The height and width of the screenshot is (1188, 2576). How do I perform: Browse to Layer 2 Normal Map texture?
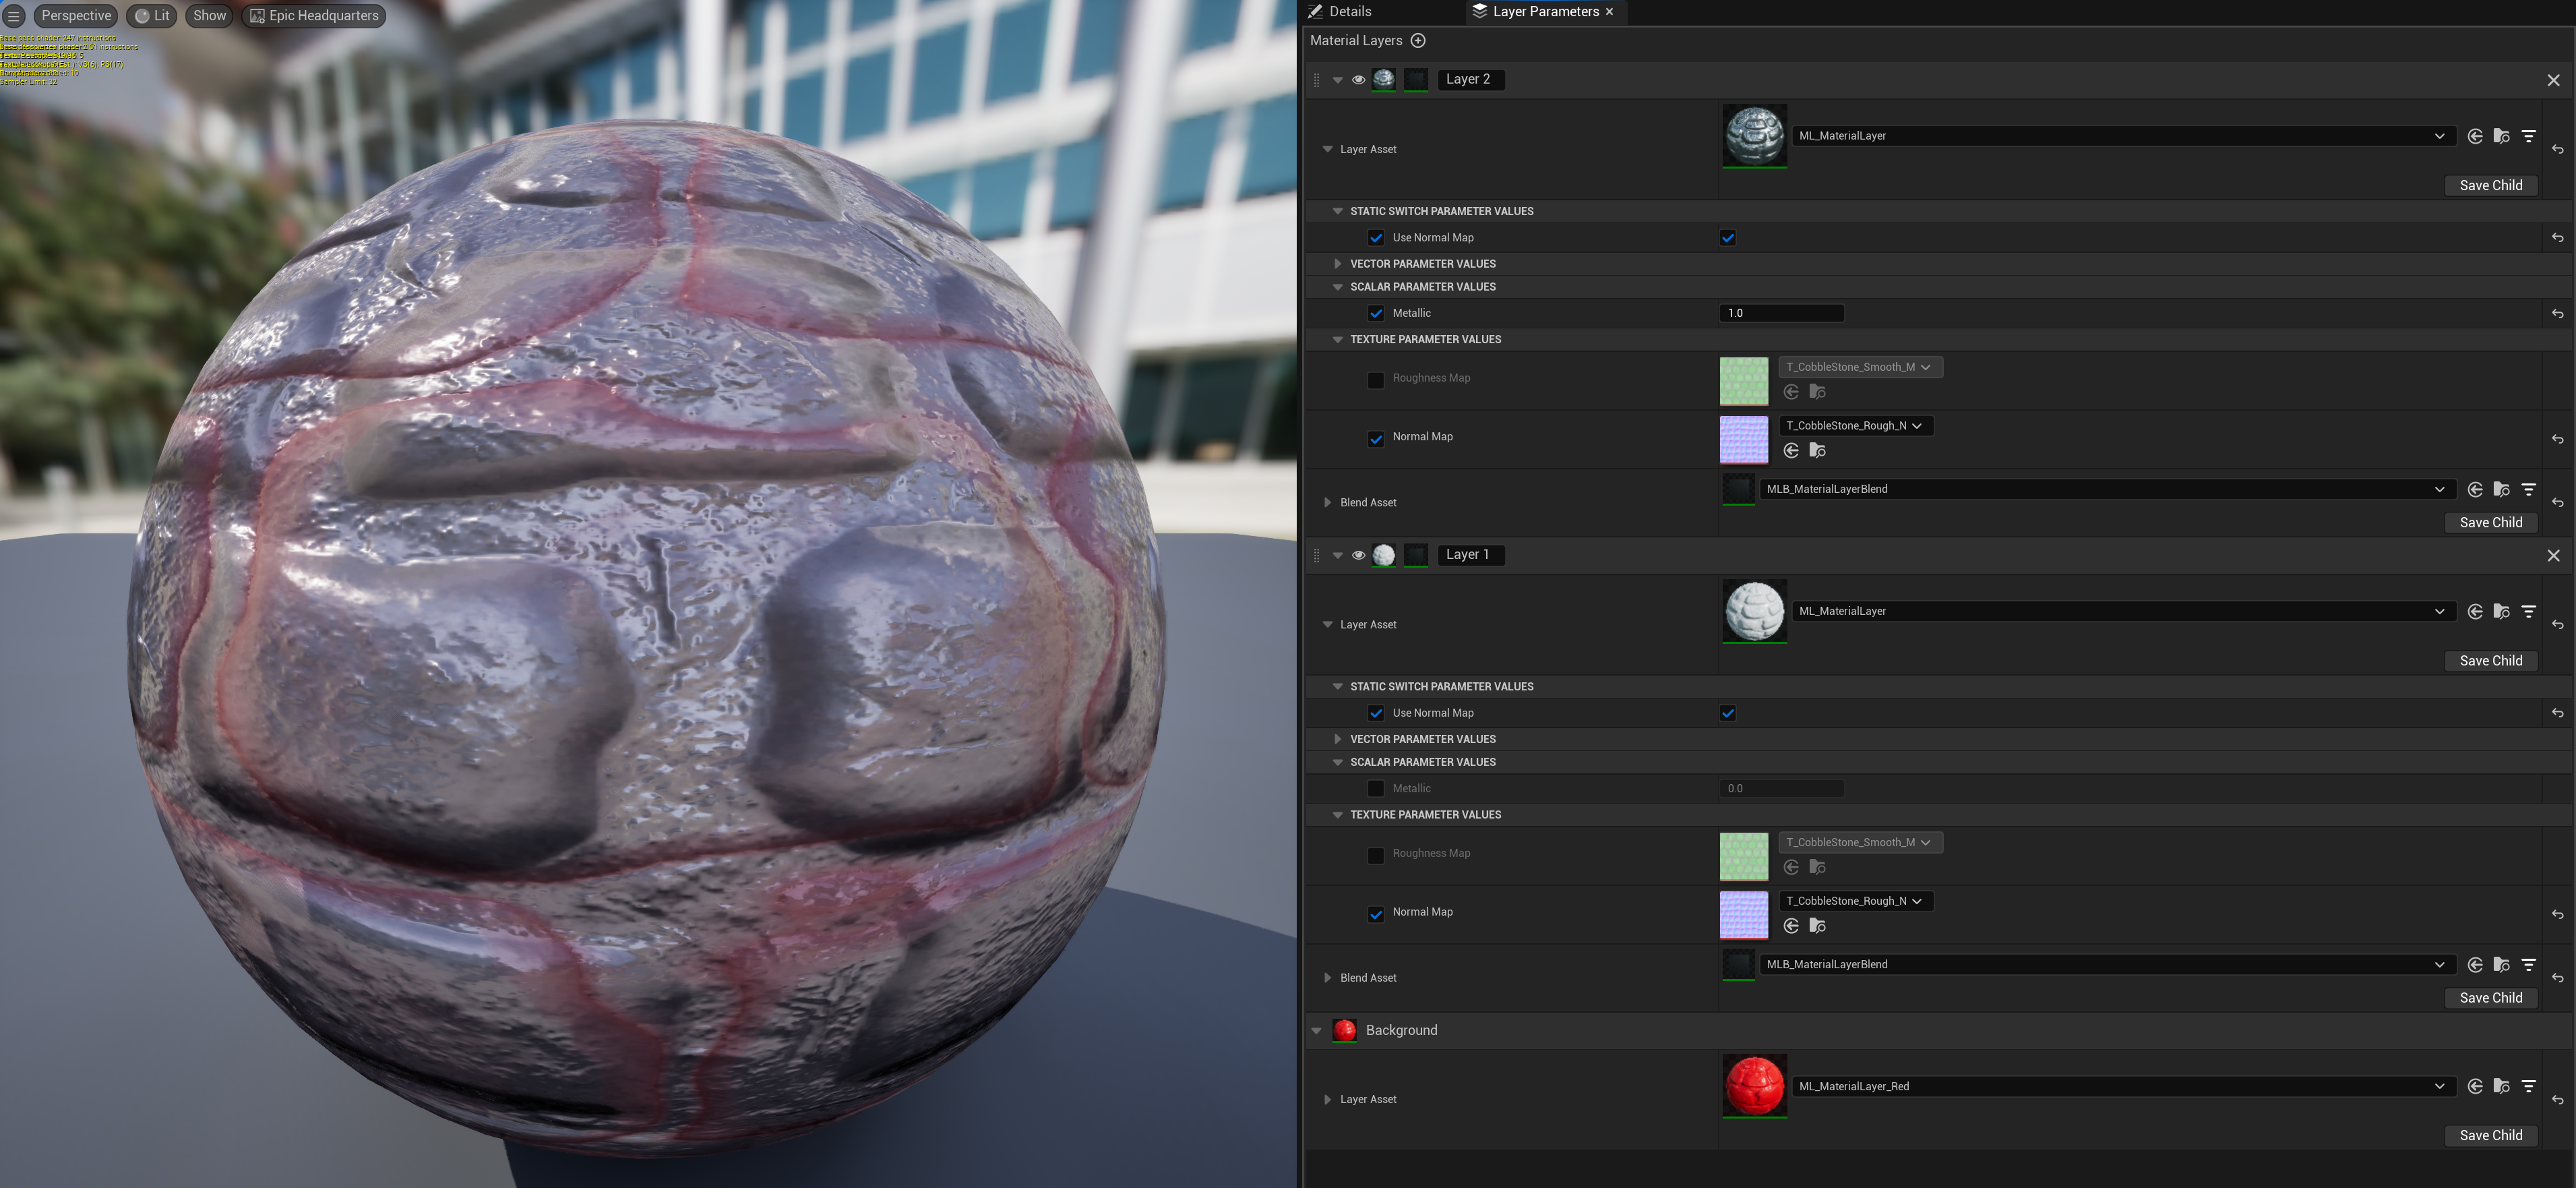pyautogui.click(x=1817, y=451)
